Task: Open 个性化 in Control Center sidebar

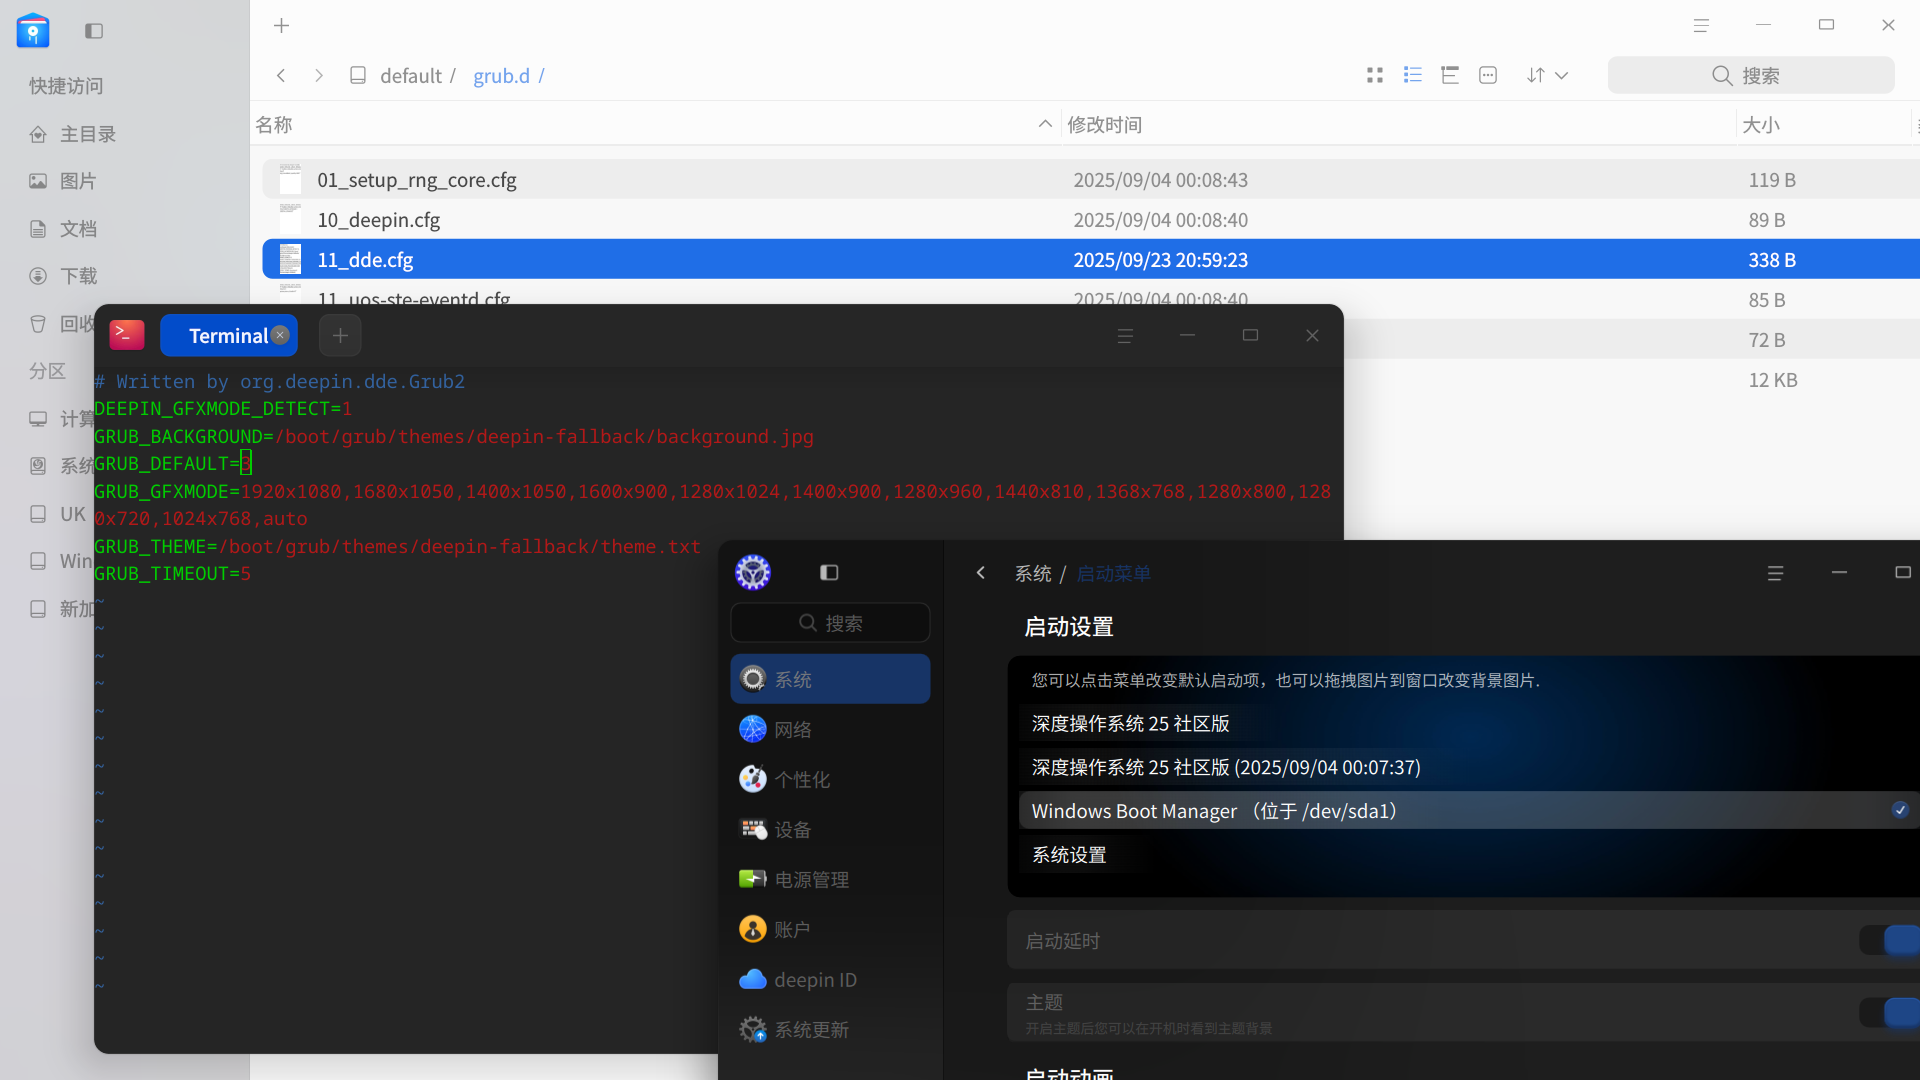Action: point(830,779)
